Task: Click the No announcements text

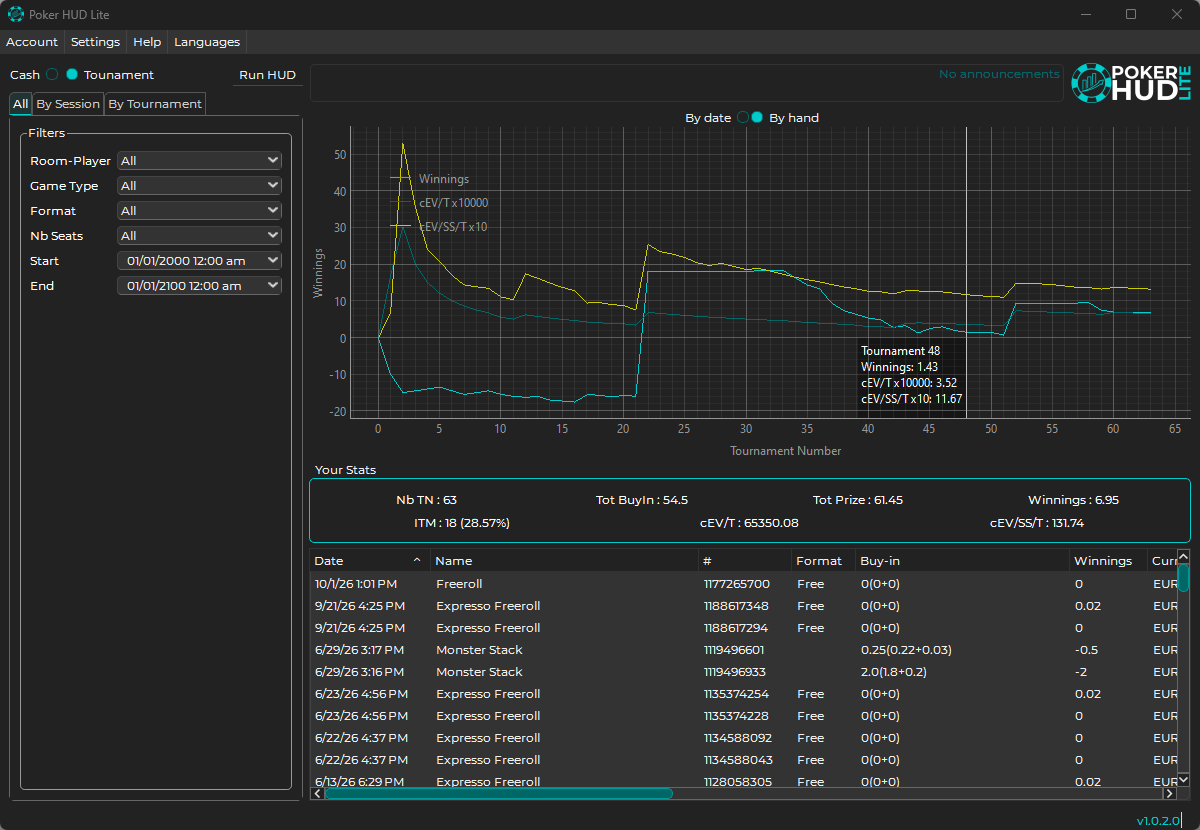Action: (999, 74)
